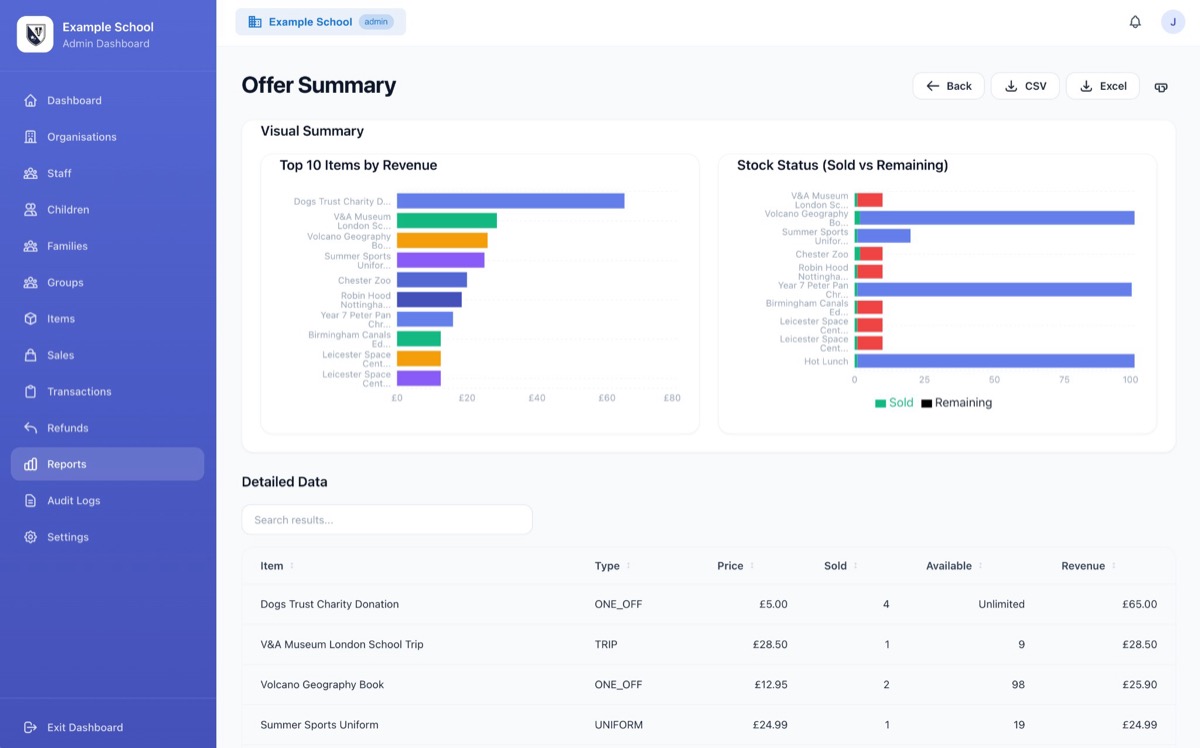Screen dimensions: 1200x748
Task: Sort the table by Revenue
Action: (x=1086, y=565)
